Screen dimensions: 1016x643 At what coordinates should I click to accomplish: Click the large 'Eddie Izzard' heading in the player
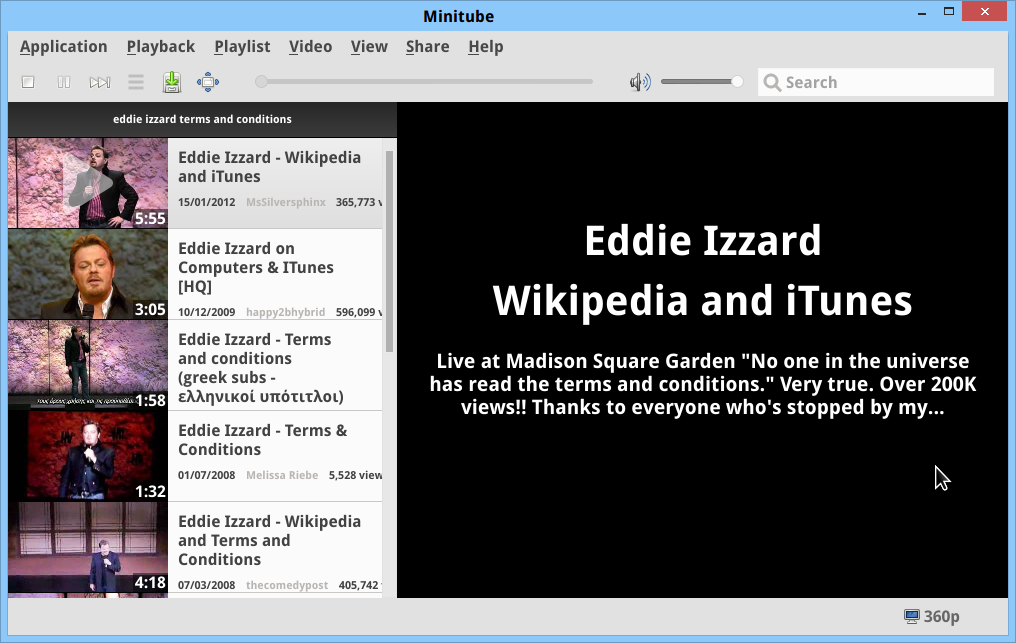click(703, 240)
